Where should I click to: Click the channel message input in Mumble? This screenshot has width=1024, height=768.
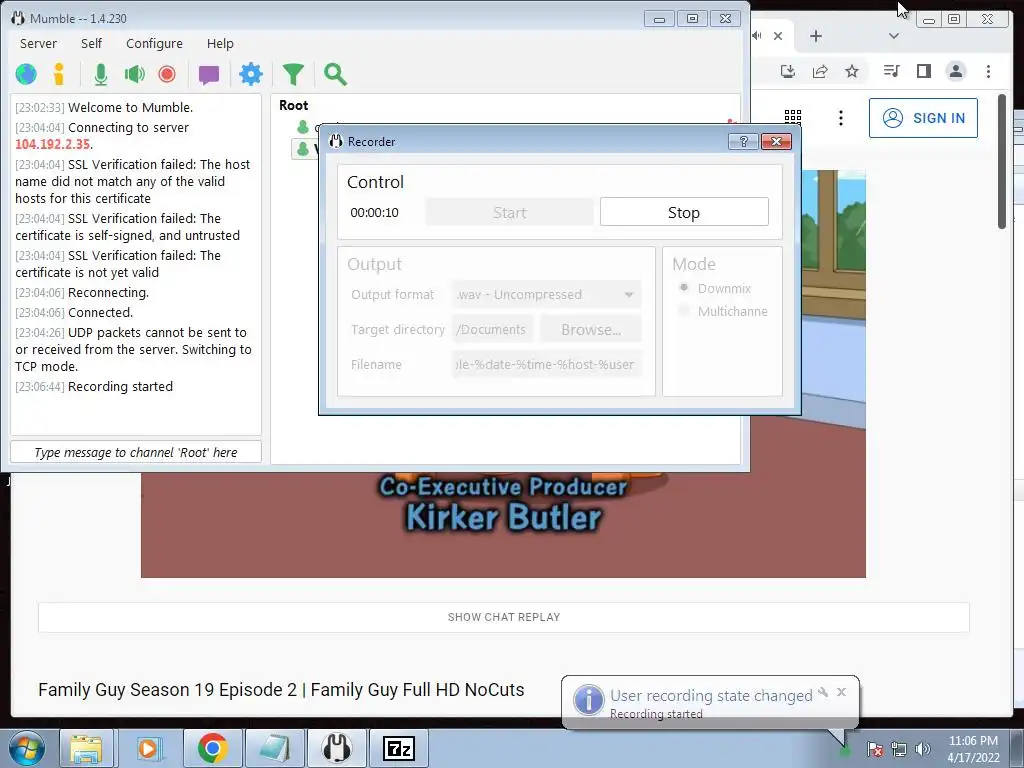pyautogui.click(x=136, y=453)
